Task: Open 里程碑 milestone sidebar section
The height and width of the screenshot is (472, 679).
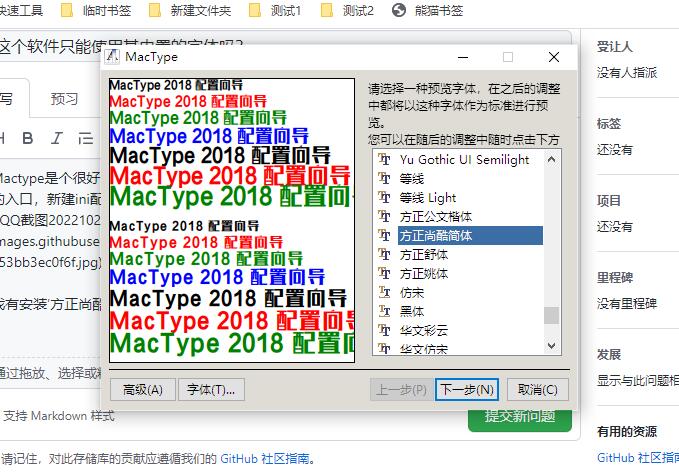Action: point(614,277)
